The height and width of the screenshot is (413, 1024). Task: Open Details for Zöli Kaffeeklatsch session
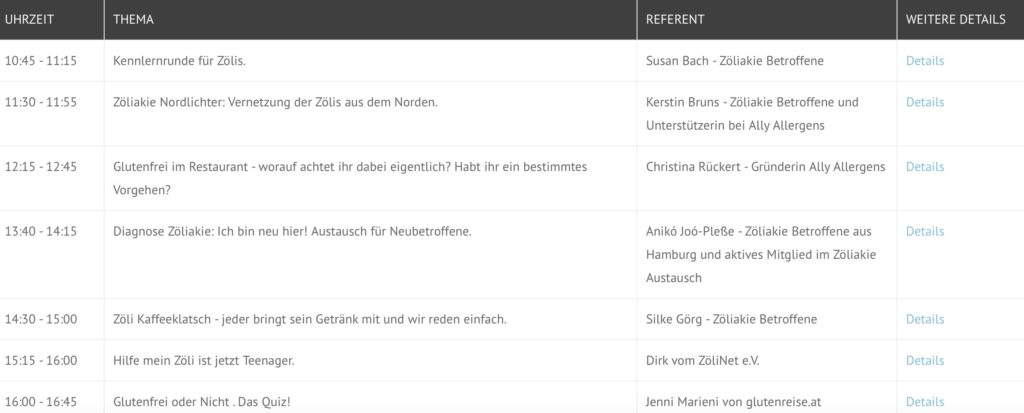coord(924,319)
